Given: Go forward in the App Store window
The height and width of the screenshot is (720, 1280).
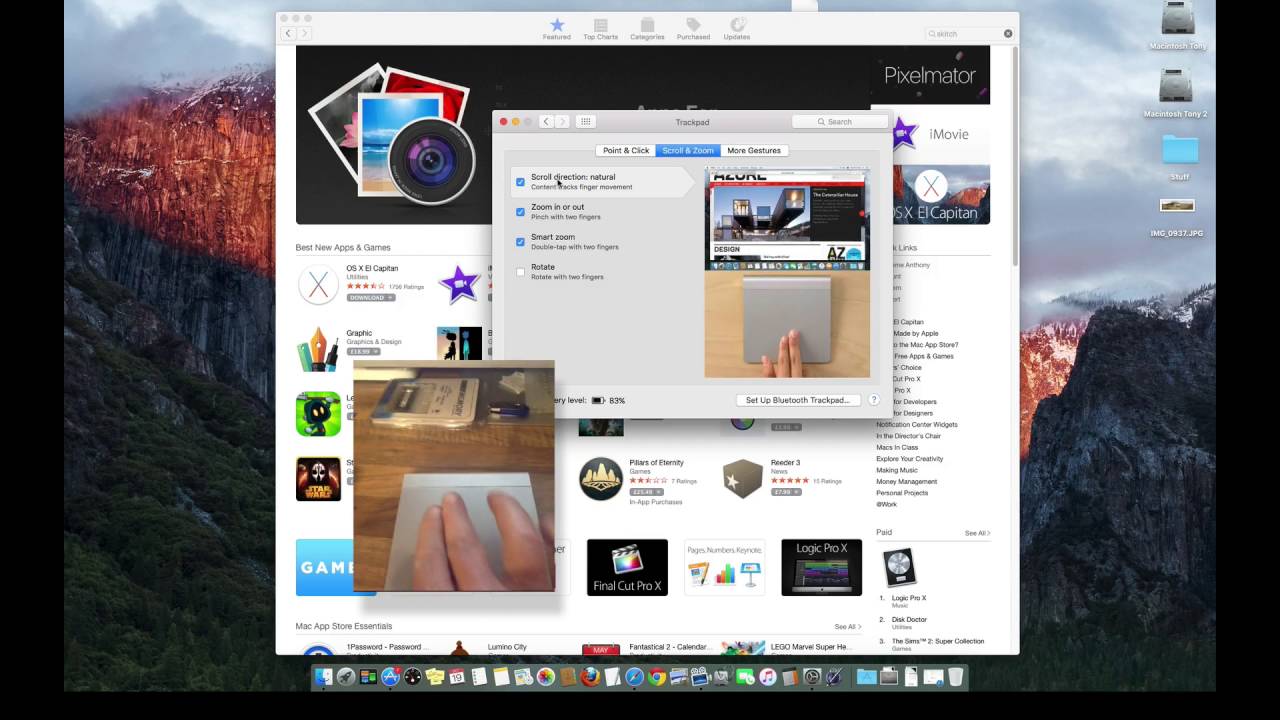Looking at the screenshot, I should [304, 33].
